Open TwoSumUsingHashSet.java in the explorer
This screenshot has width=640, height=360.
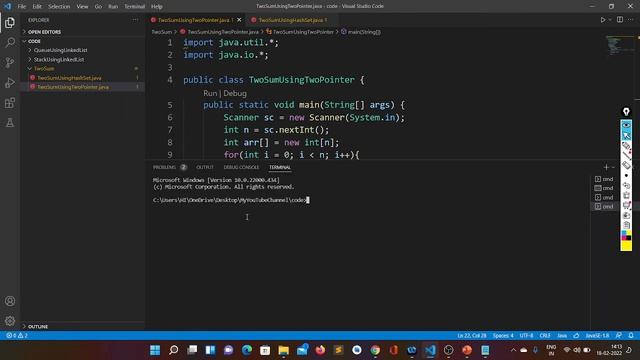[x=83, y=78]
